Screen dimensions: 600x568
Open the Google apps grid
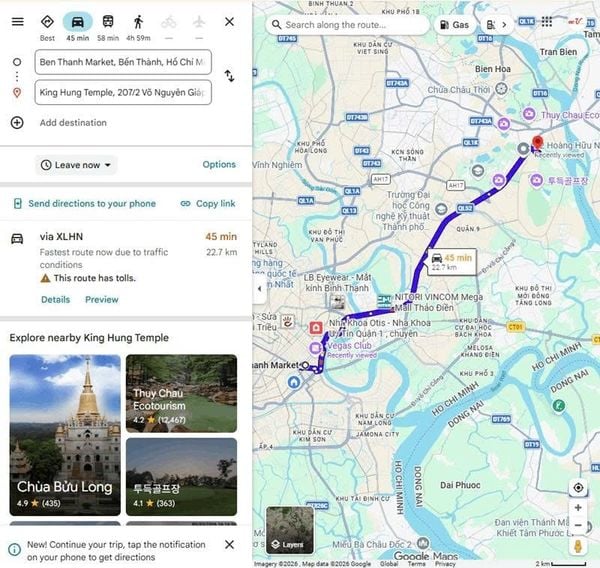[x=547, y=22]
